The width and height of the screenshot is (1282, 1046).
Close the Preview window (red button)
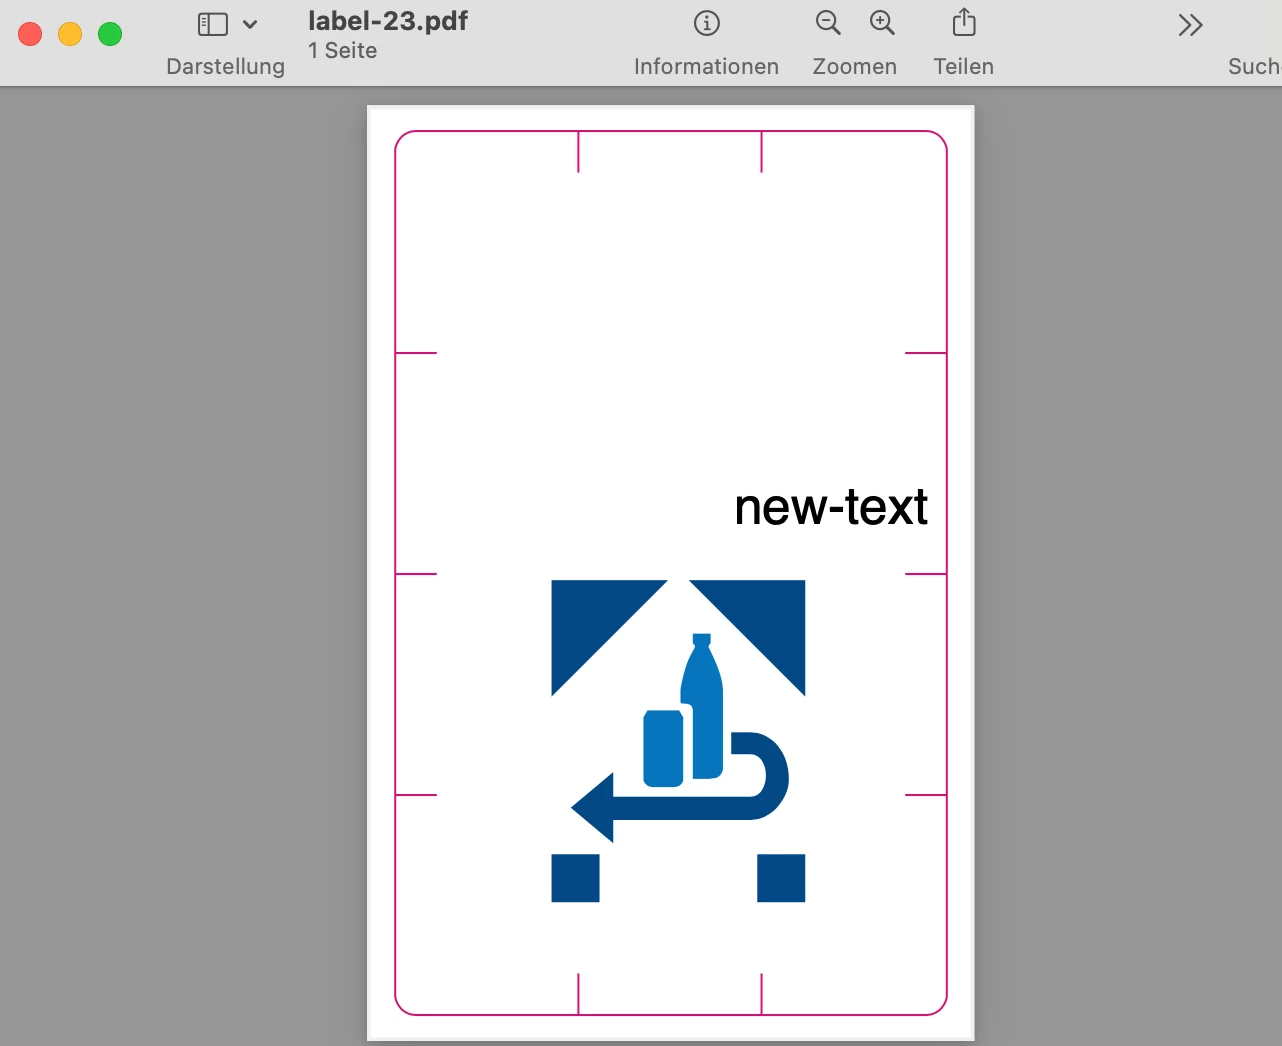[30, 34]
